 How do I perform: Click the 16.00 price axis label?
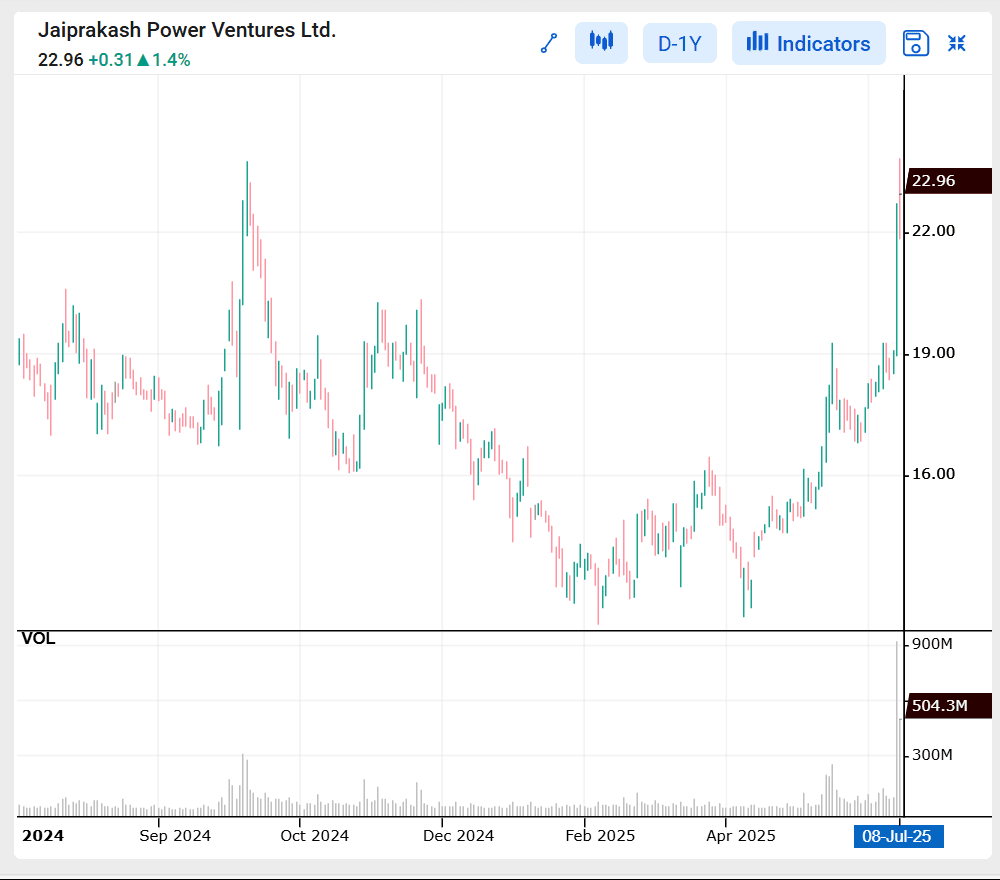tap(933, 474)
